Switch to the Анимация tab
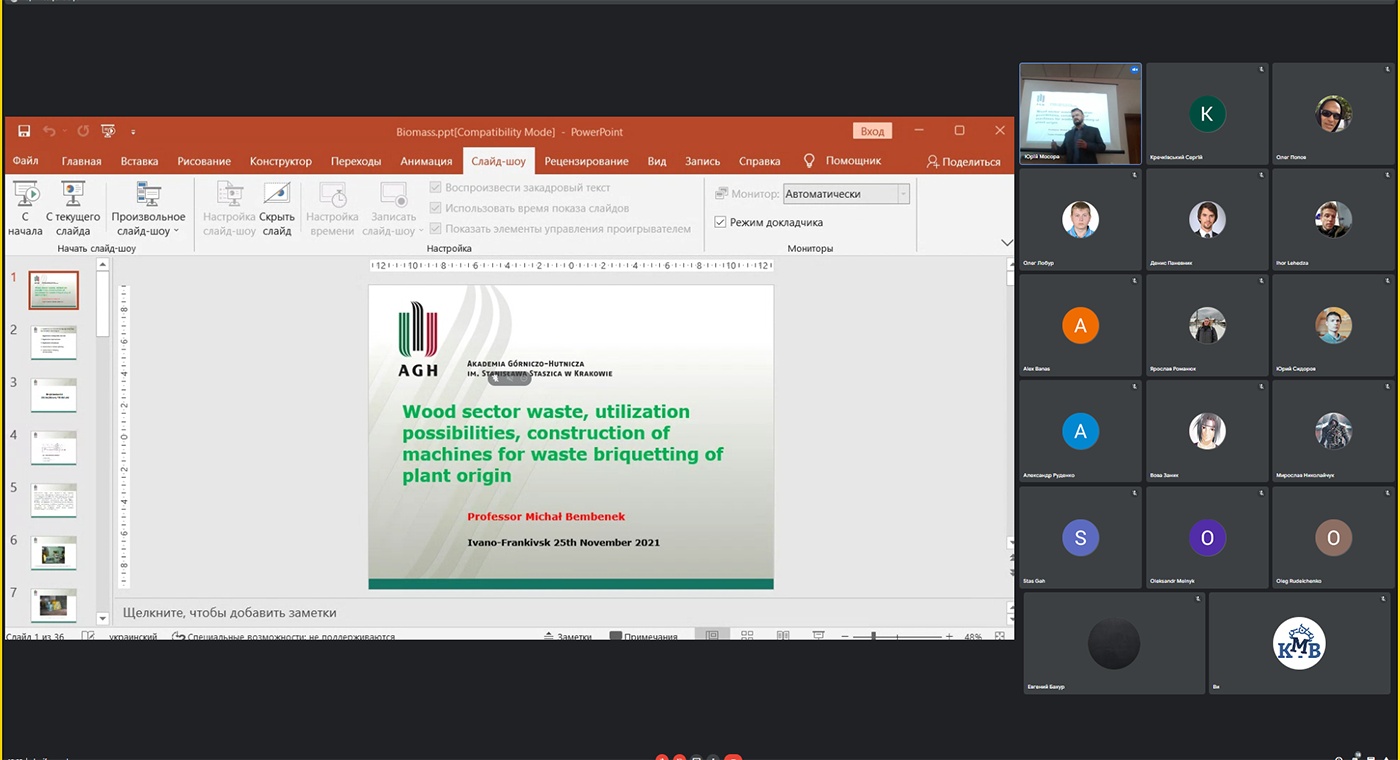This screenshot has width=1400, height=760. click(x=426, y=161)
